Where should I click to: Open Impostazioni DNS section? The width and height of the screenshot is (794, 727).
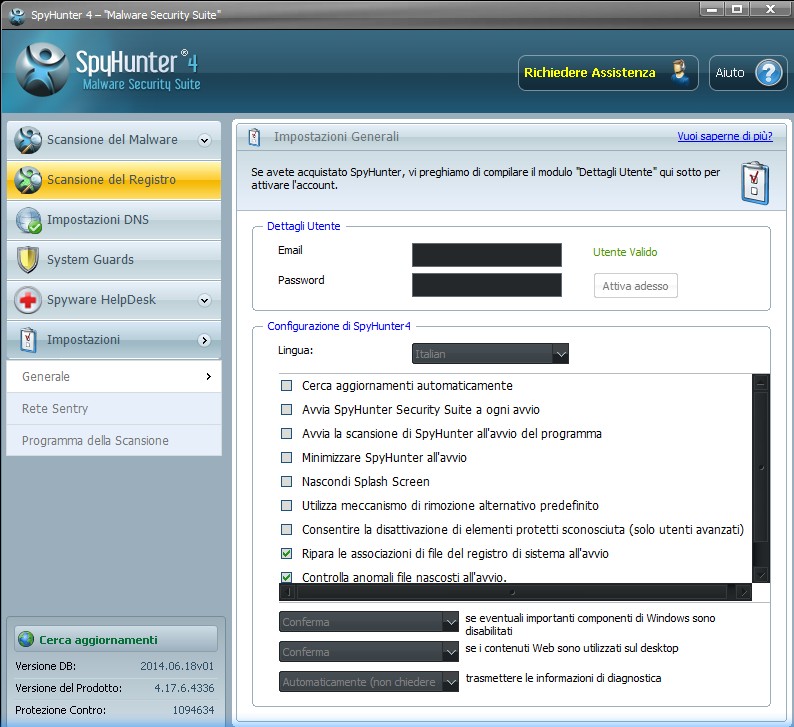(114, 220)
